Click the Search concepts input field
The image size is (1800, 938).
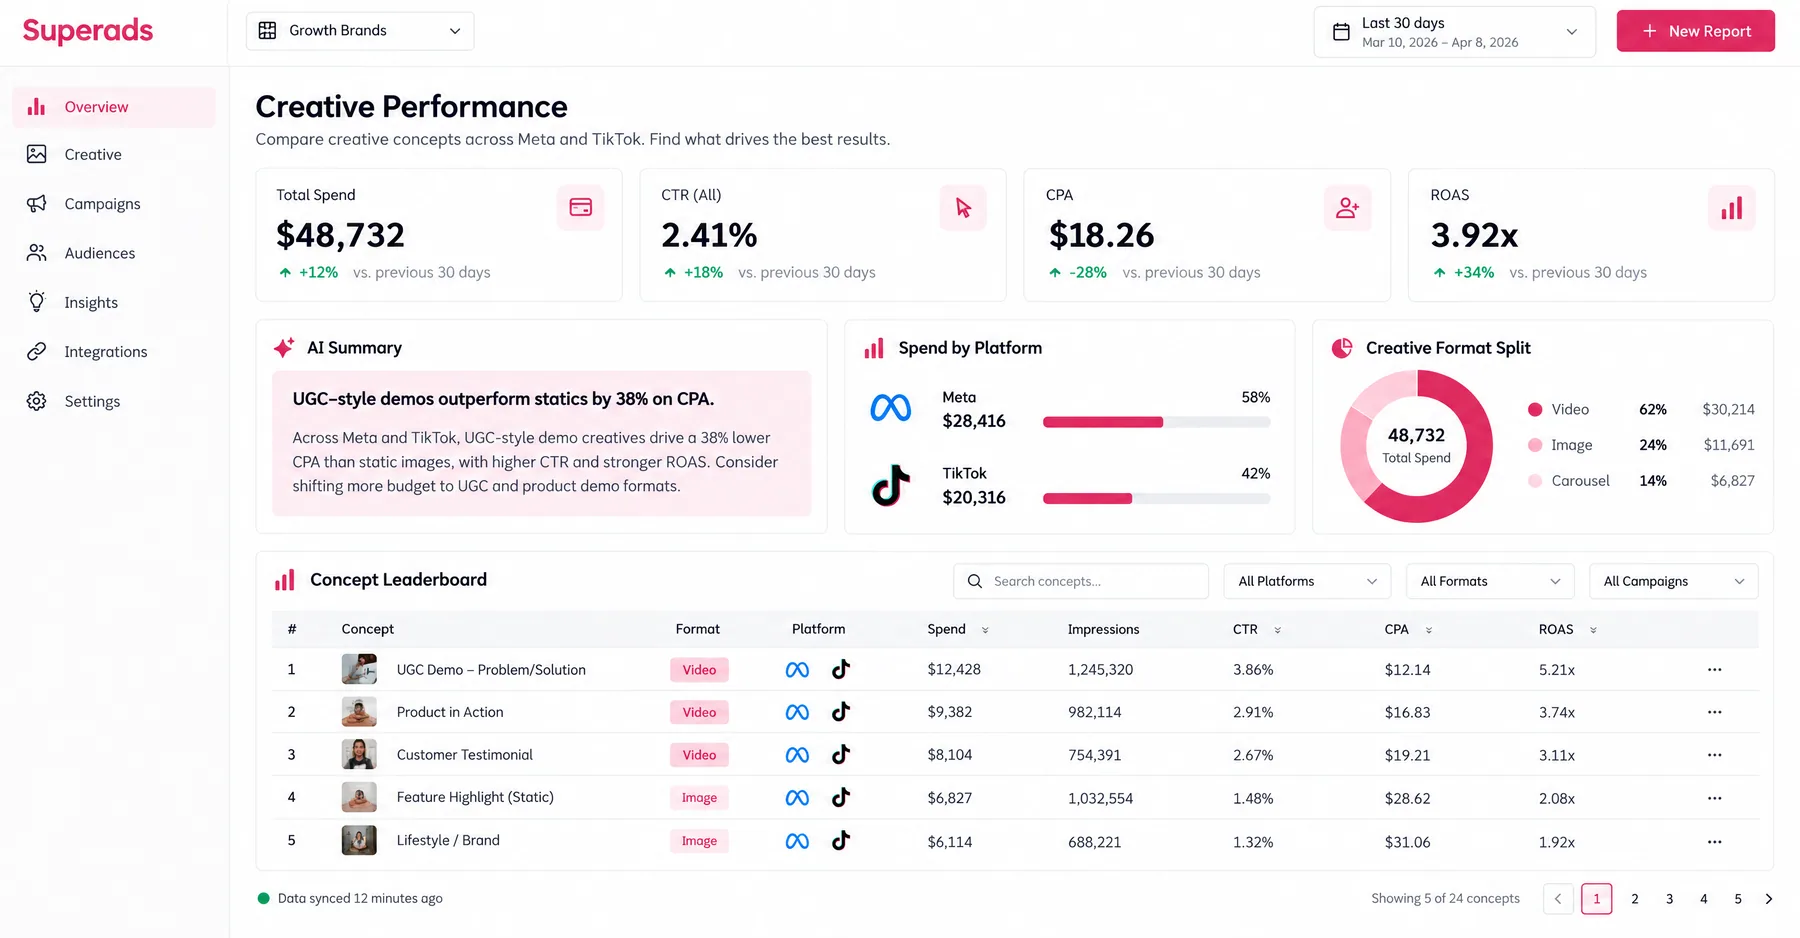(x=1081, y=581)
